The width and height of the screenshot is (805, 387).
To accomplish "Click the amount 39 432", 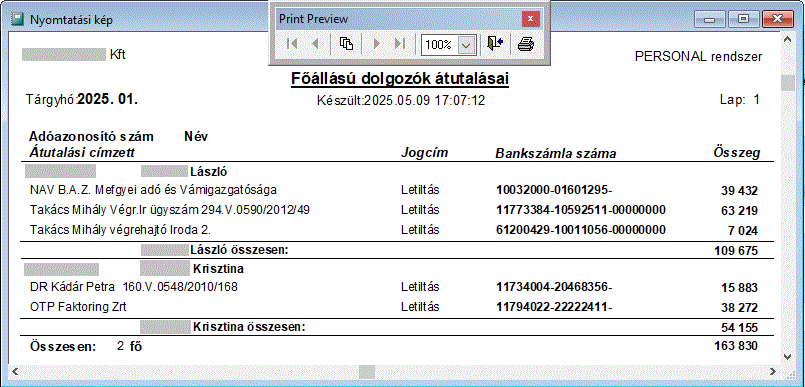I will click(x=739, y=191).
